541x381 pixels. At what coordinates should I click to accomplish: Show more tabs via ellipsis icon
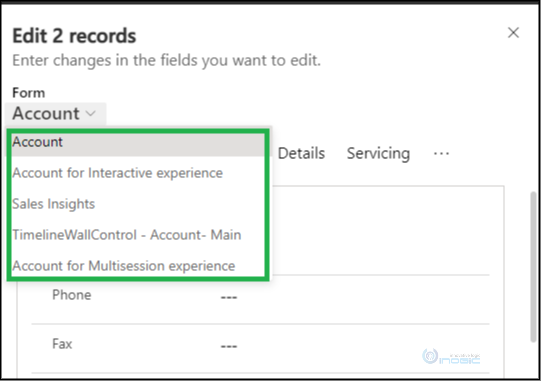[x=441, y=154]
